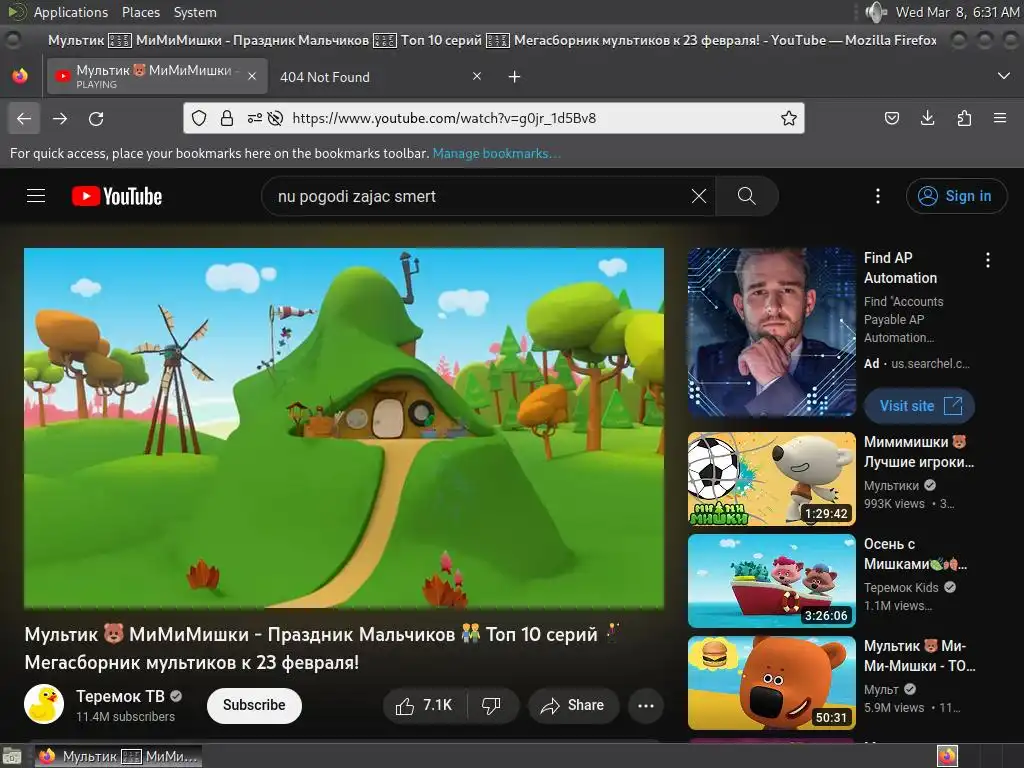The image size is (1024, 768).
Task: Open the Find AP Automation ad thumbnail
Action: pos(772,332)
